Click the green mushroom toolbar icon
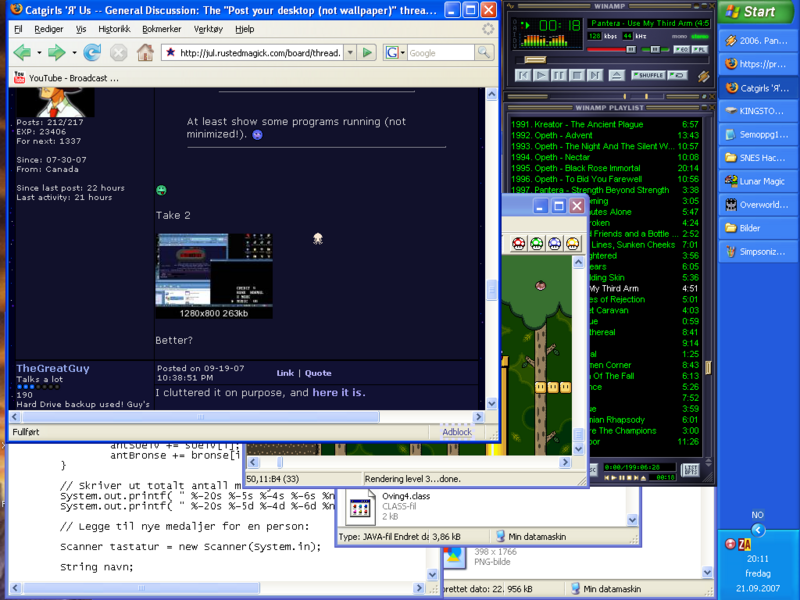 tap(537, 243)
